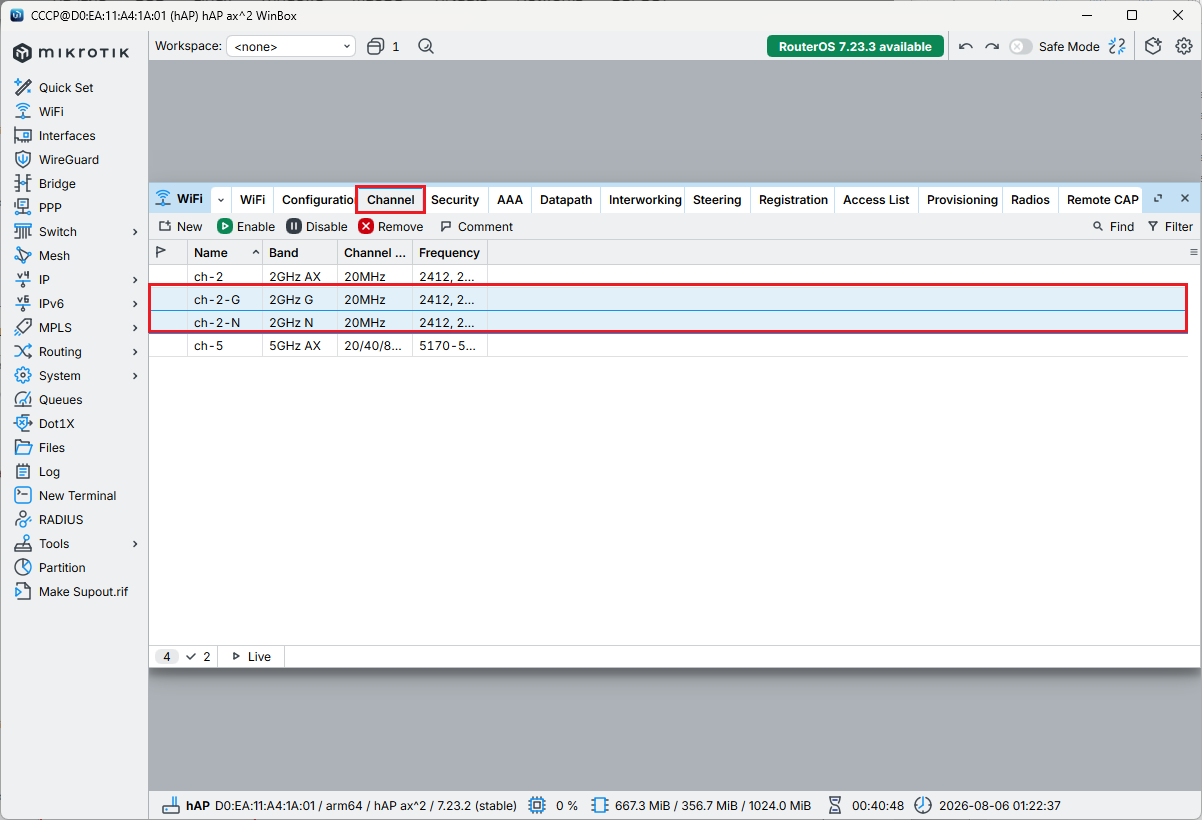Click the windows count icon showing 1
This screenshot has width=1202, height=820.
coord(383,47)
